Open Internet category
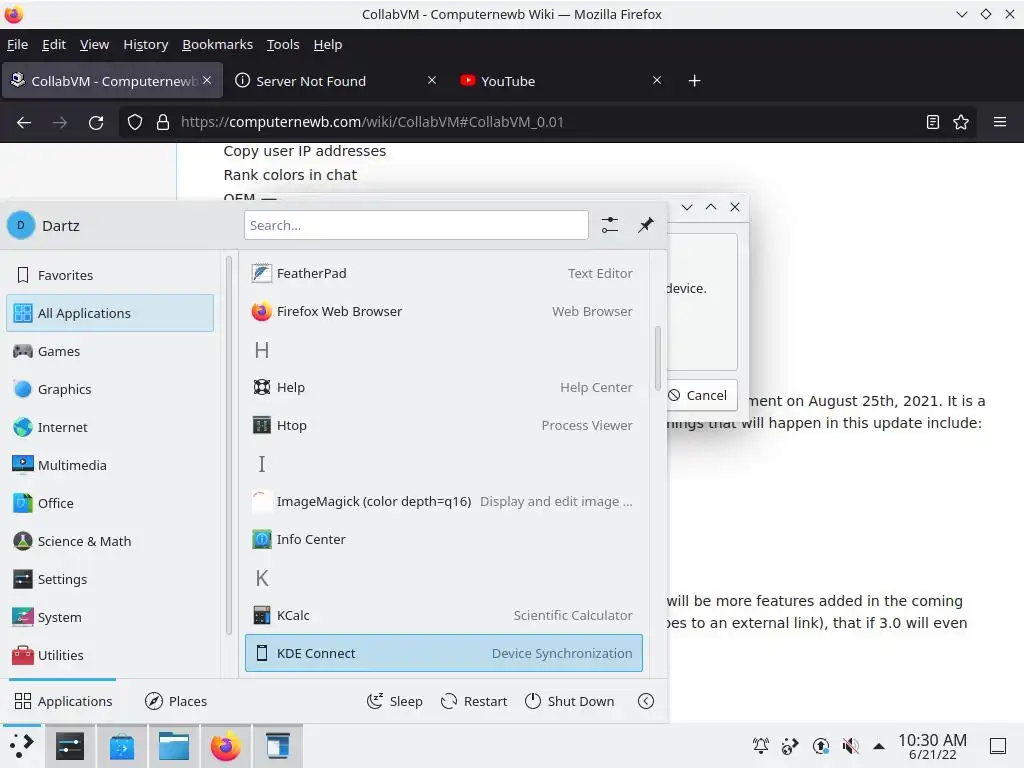 [x=110, y=427]
